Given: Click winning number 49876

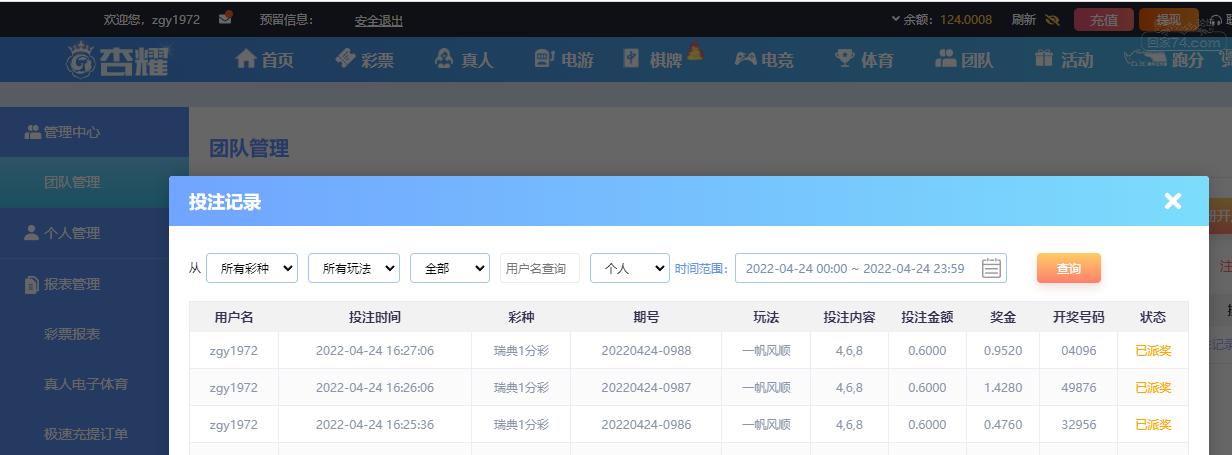Looking at the screenshot, I should coord(1079,388).
